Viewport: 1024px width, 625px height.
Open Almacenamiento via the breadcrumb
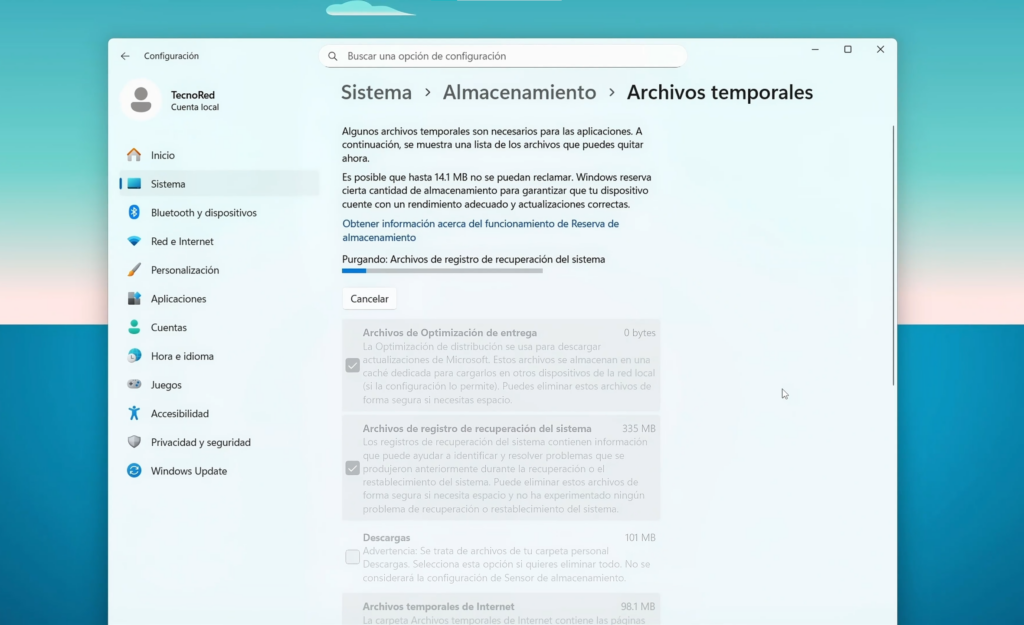[x=519, y=92]
